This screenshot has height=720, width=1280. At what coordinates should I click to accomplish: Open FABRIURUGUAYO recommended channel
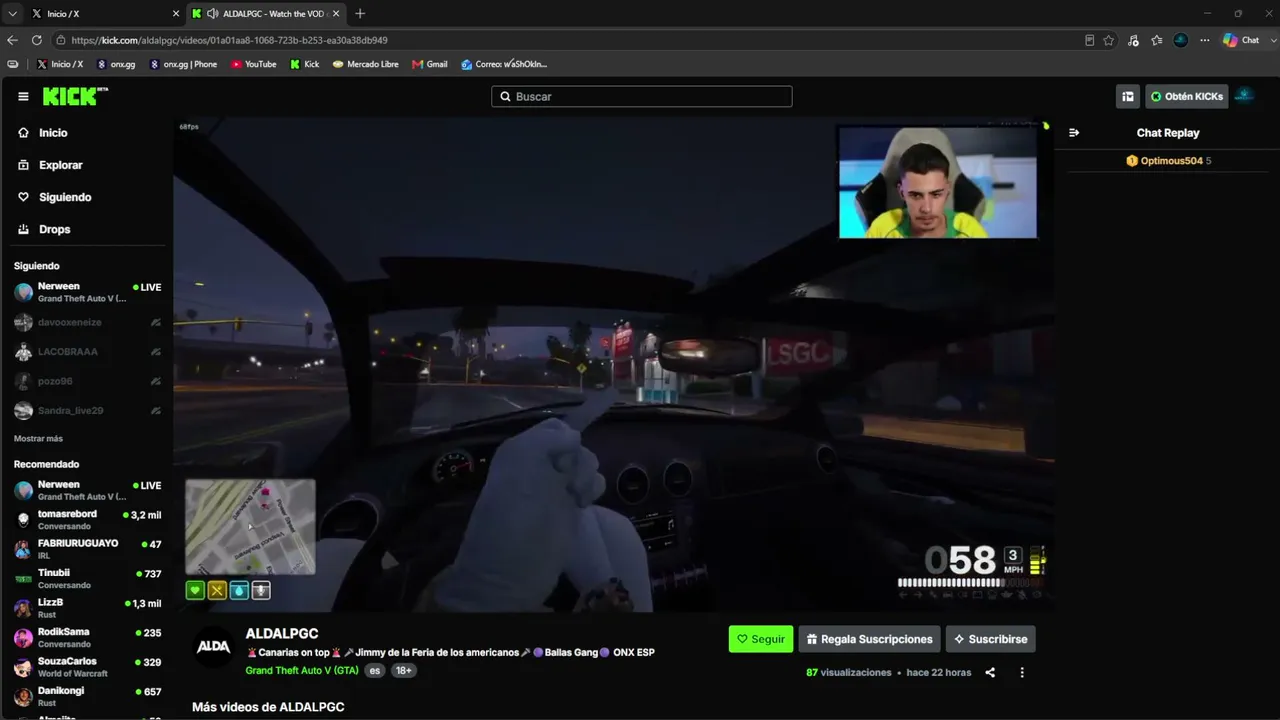(x=87, y=549)
